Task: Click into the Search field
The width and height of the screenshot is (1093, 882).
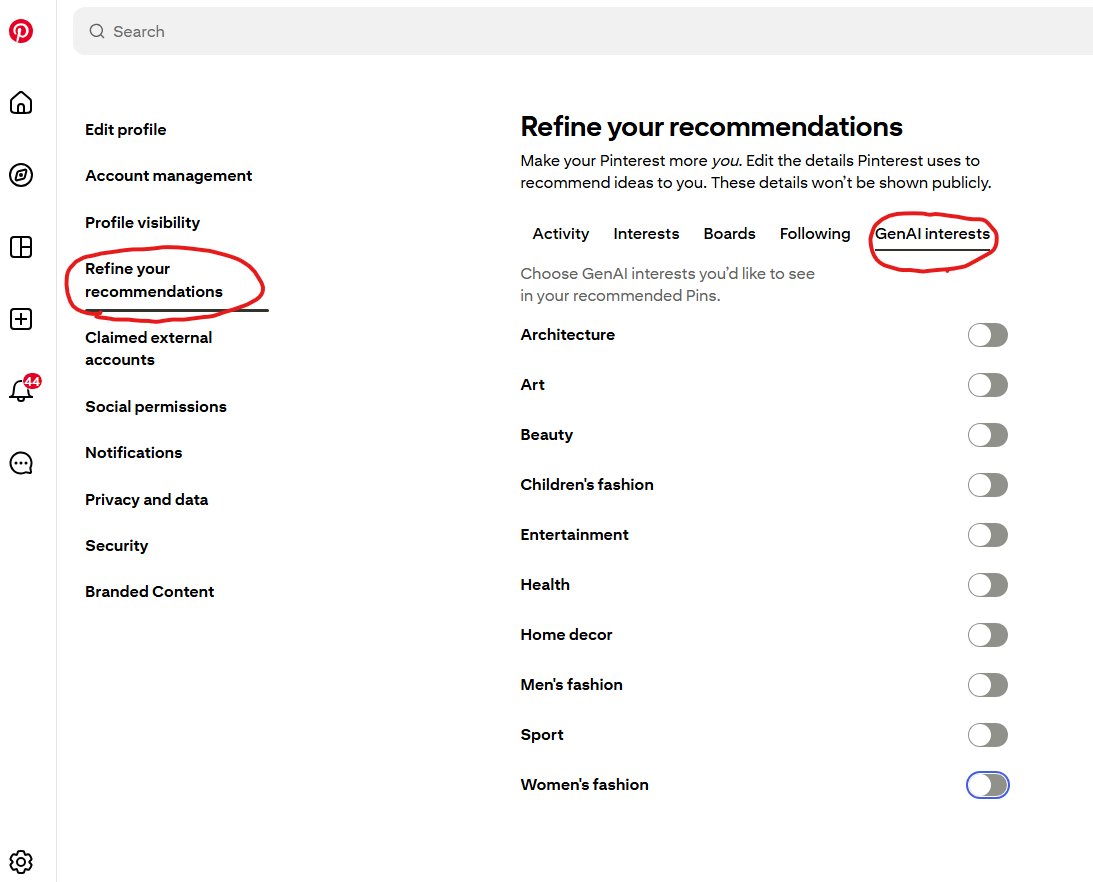Action: point(583,31)
